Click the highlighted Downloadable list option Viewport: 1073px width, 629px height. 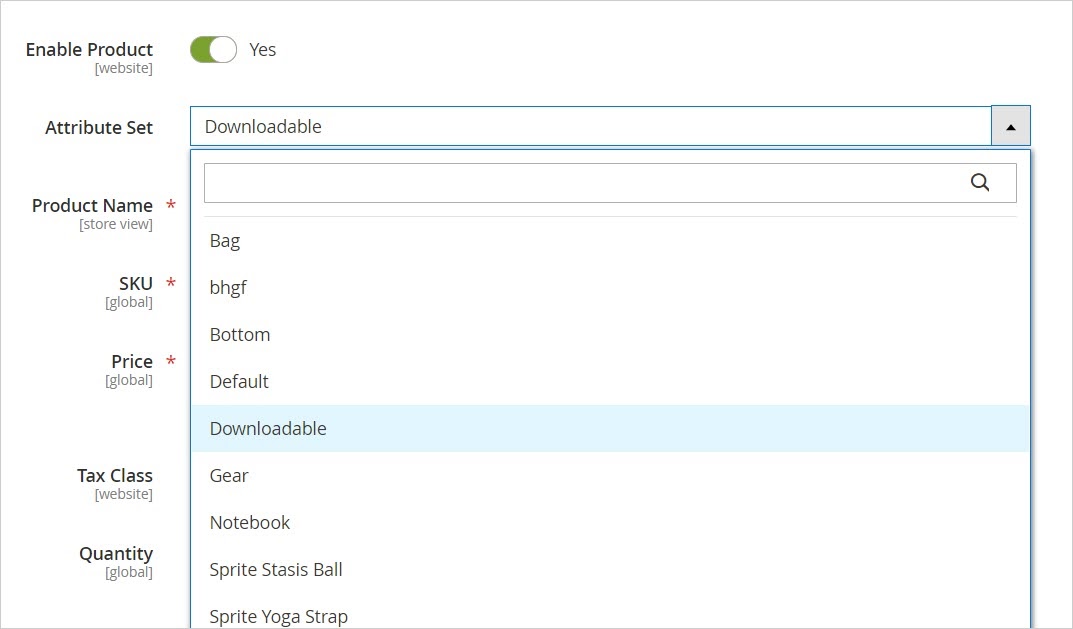pyautogui.click(x=268, y=429)
